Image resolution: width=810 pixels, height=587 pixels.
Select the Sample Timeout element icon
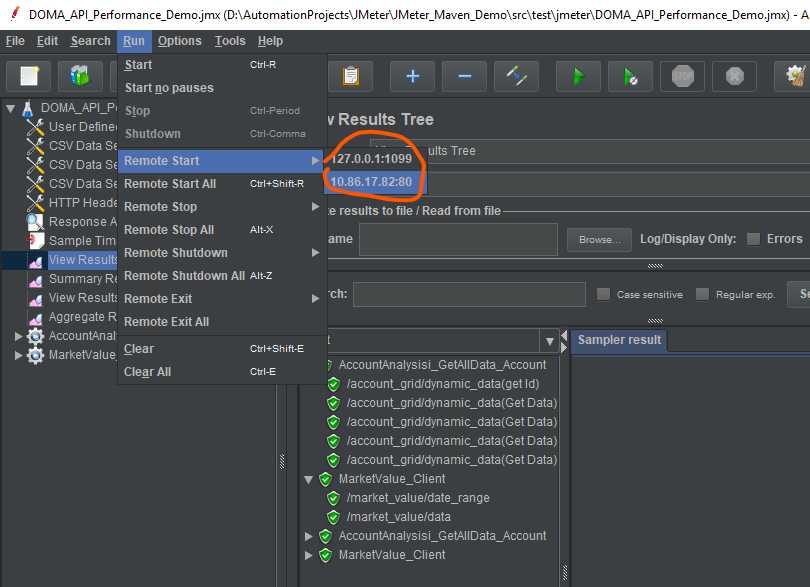point(35,241)
